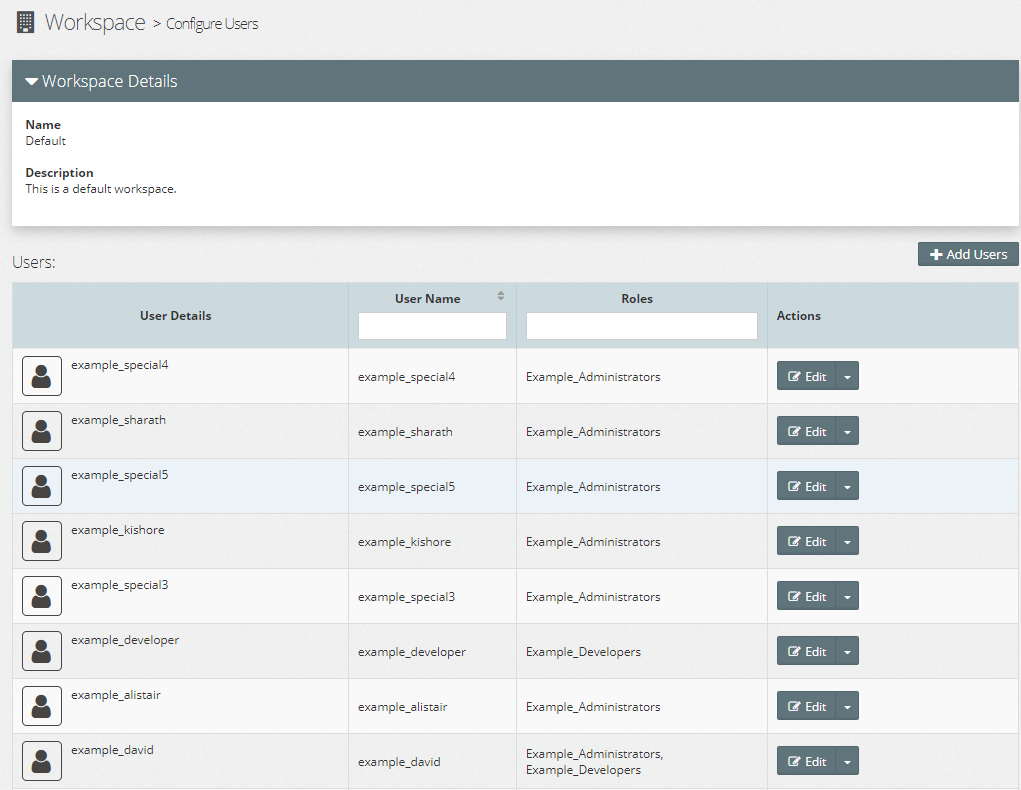Focus the Roles filter input box
This screenshot has width=1021, height=790.
tap(641, 326)
